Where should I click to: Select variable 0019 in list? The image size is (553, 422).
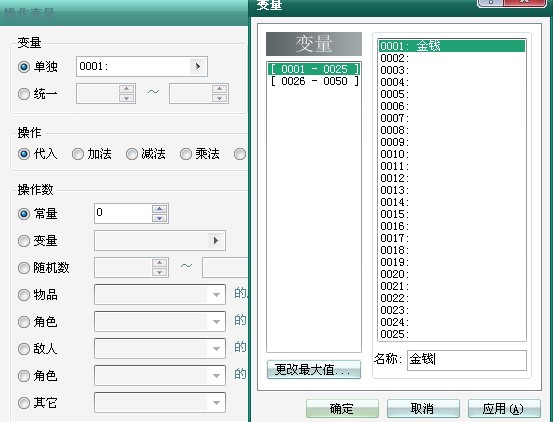point(452,262)
